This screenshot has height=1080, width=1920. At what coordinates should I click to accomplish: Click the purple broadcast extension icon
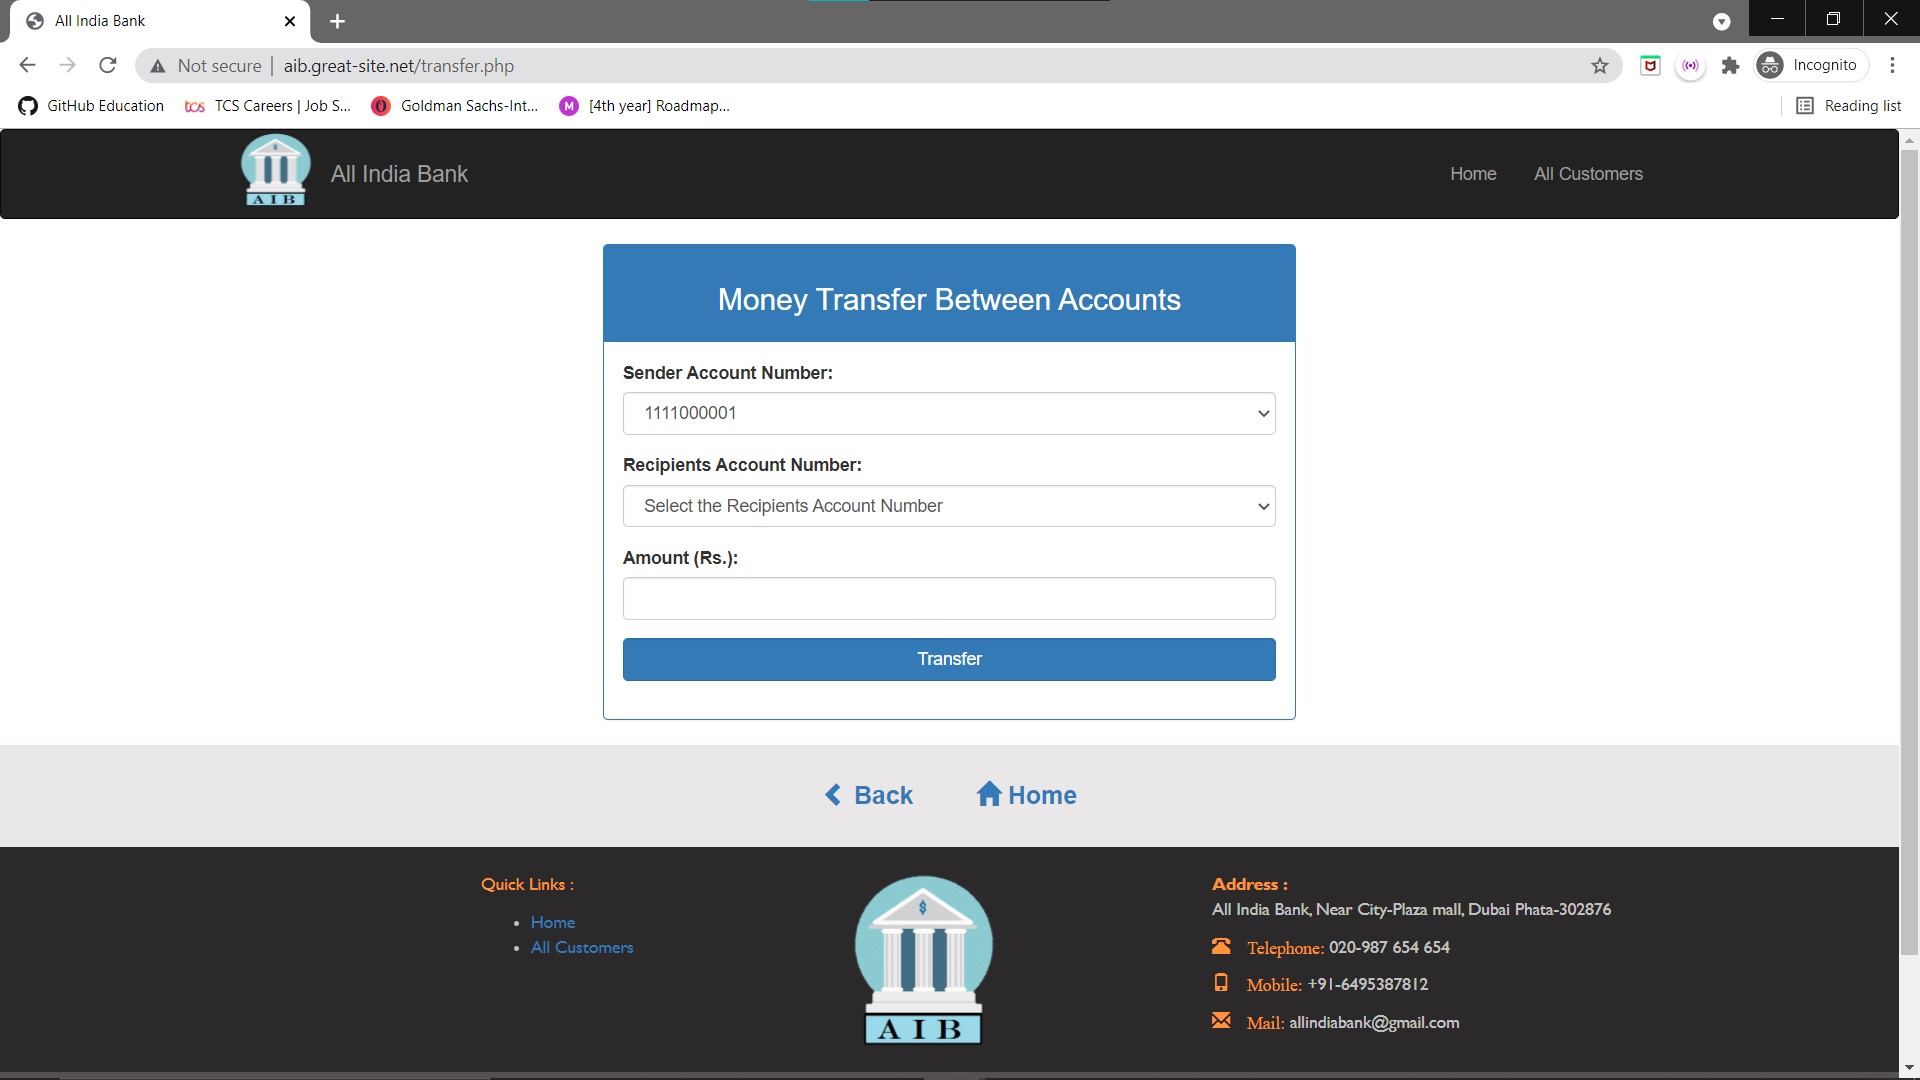coord(1690,65)
